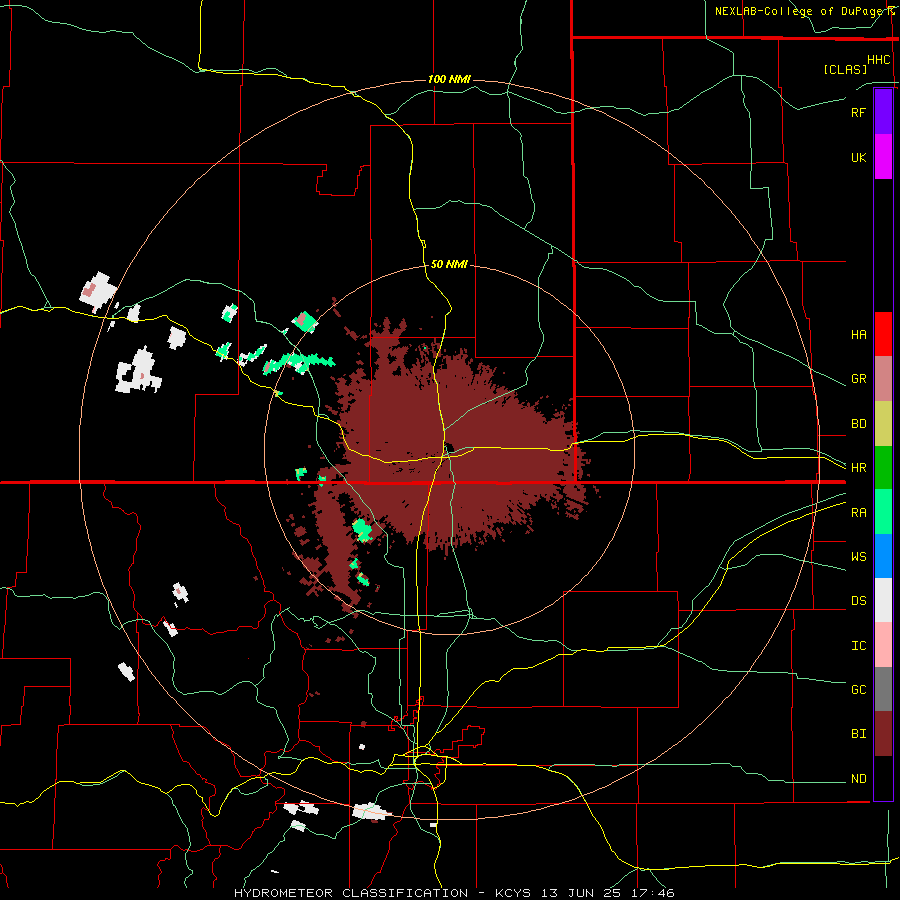Click the ND legend label
The image size is (900, 900).
tap(858, 779)
